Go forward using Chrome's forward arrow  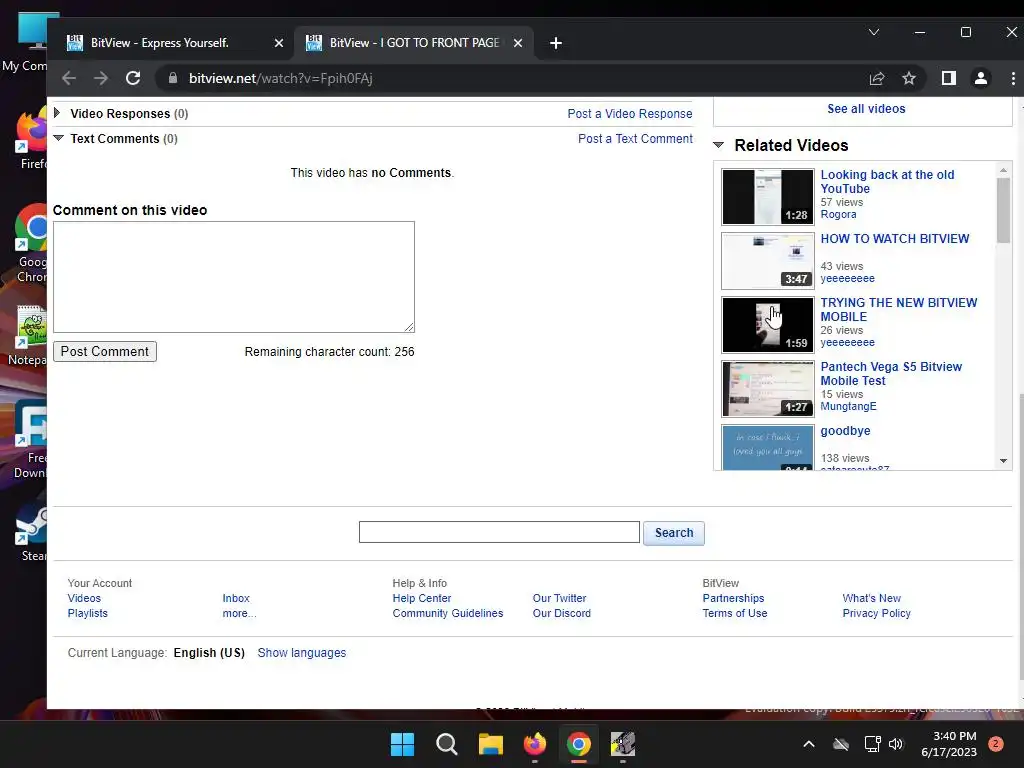pos(101,78)
